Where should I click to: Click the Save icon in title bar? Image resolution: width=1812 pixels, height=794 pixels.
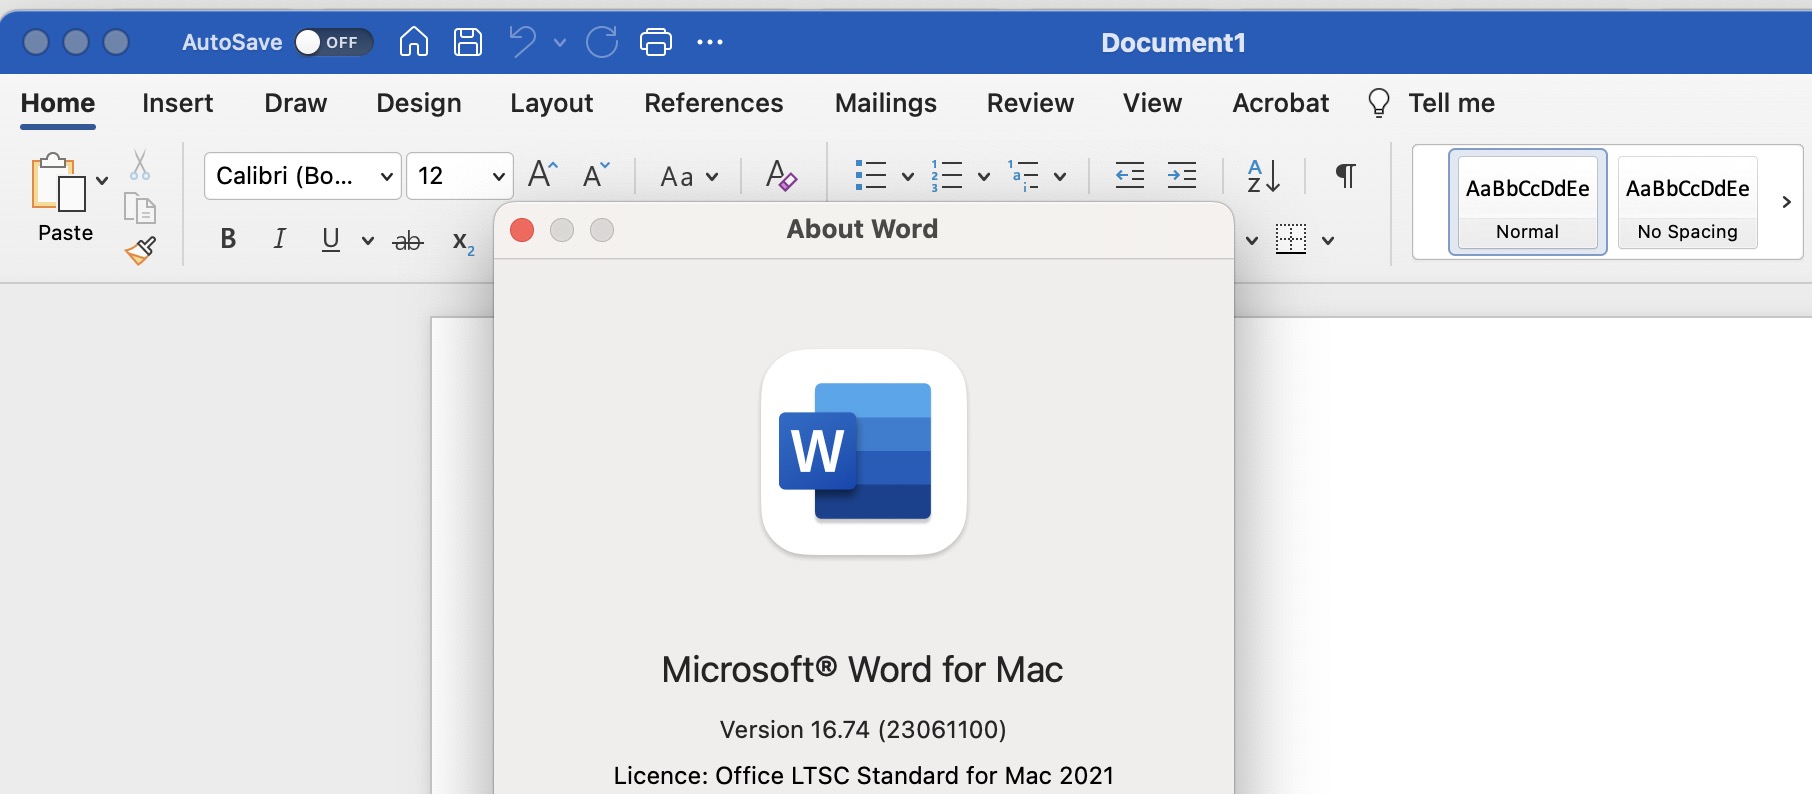(468, 42)
